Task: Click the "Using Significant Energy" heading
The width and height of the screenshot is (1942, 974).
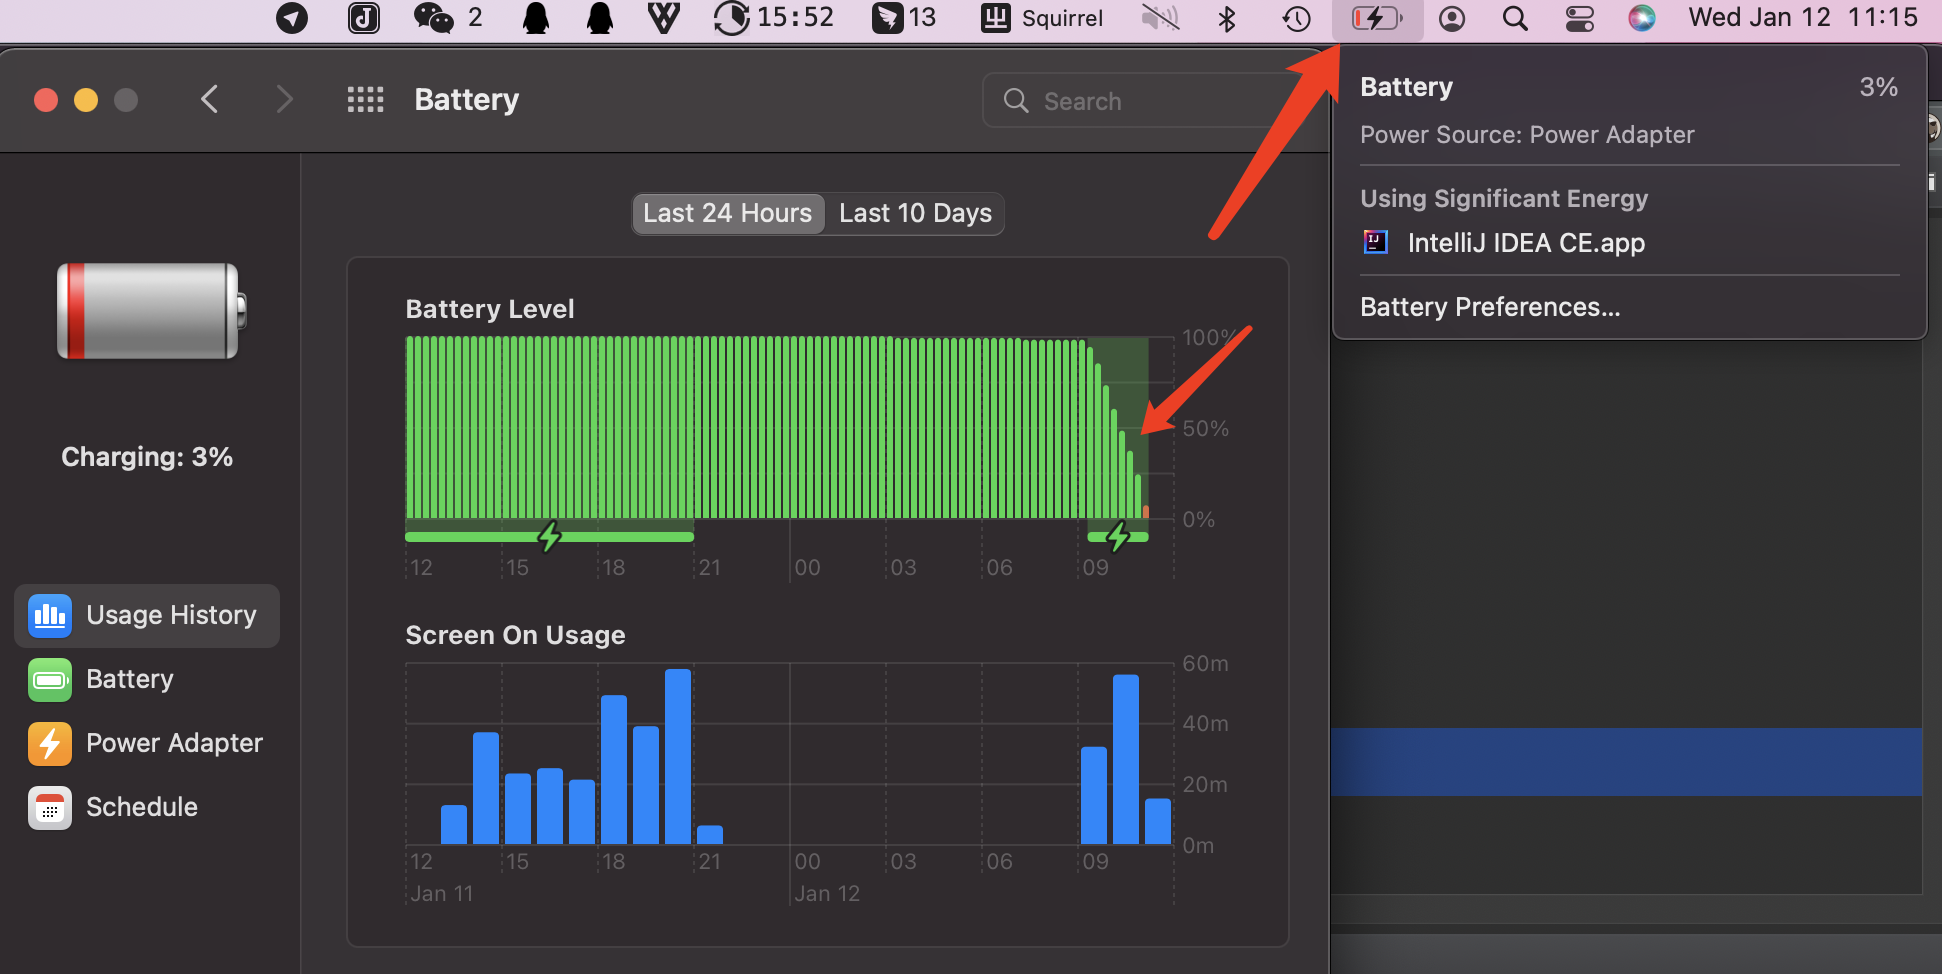Action: pyautogui.click(x=1504, y=199)
